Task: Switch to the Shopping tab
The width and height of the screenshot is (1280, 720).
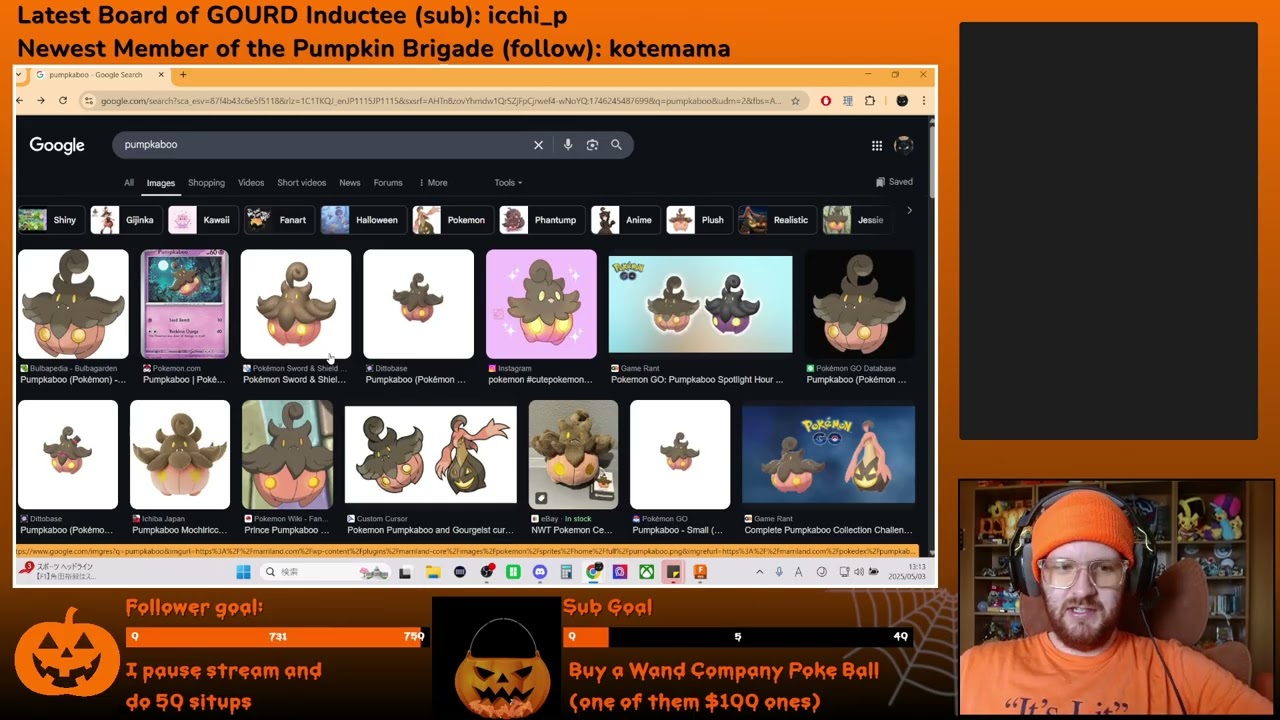Action: (x=206, y=183)
